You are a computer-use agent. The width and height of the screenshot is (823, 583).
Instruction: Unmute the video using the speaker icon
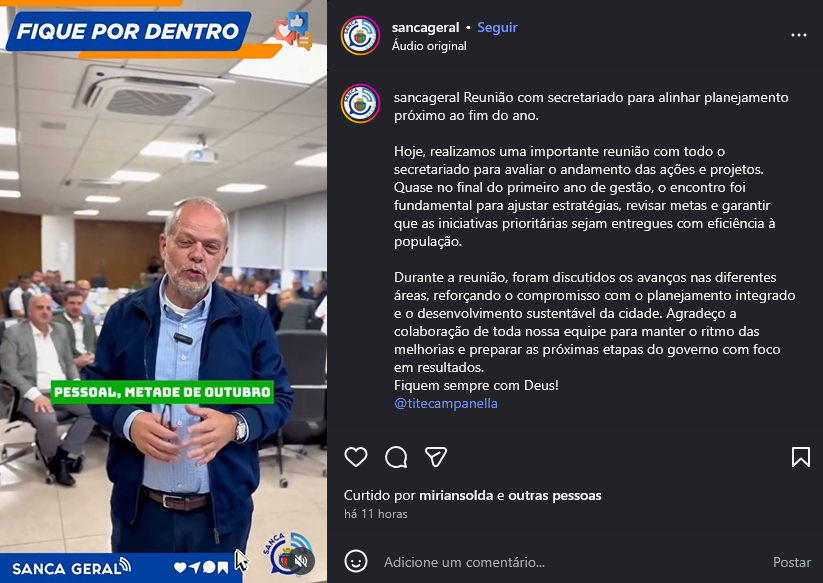coord(301,561)
